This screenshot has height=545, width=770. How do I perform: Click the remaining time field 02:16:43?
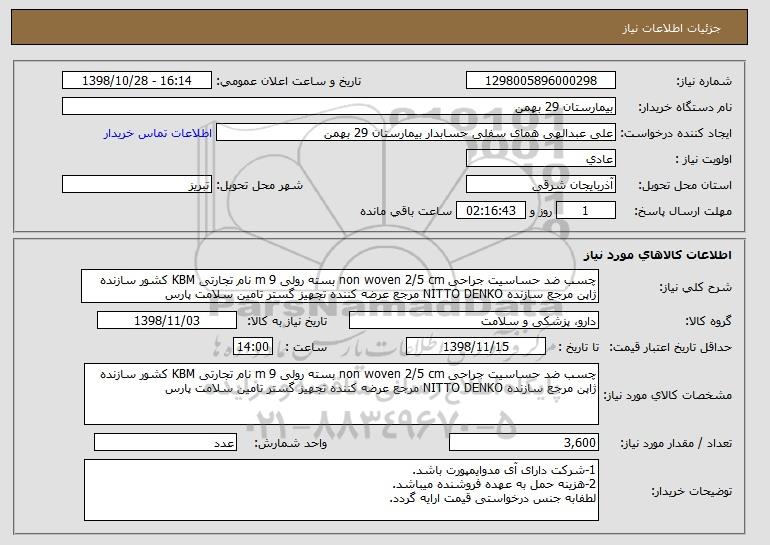[x=491, y=211]
